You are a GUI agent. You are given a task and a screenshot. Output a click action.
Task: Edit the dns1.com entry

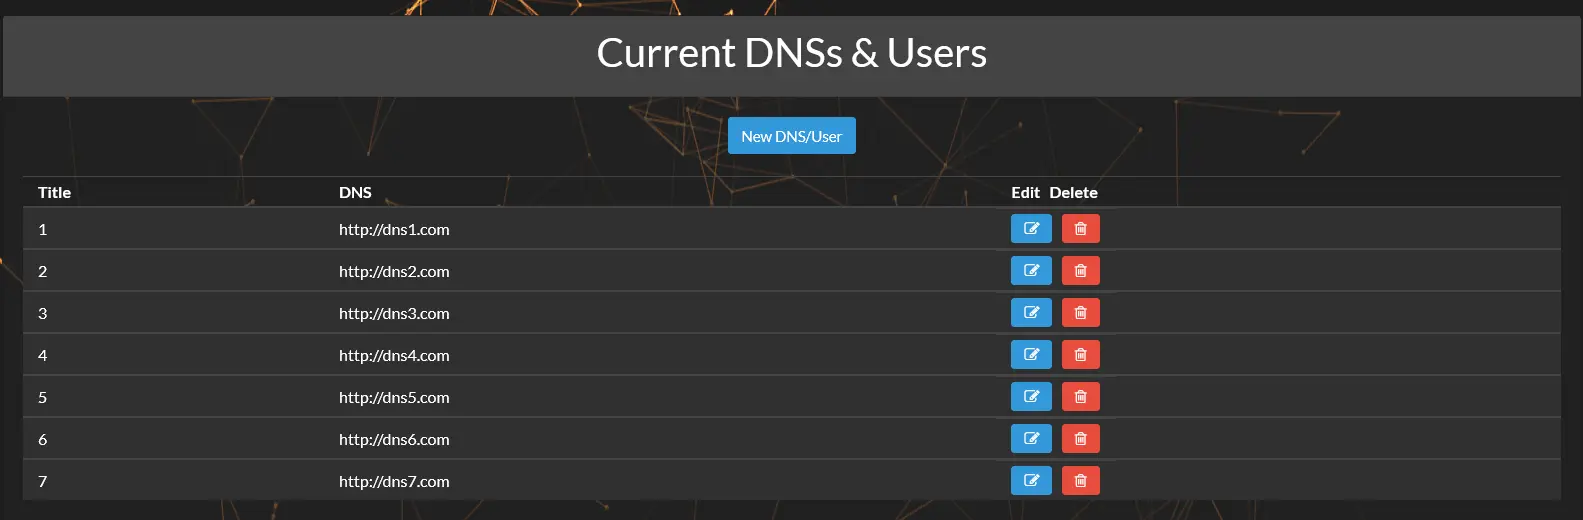pos(1031,229)
